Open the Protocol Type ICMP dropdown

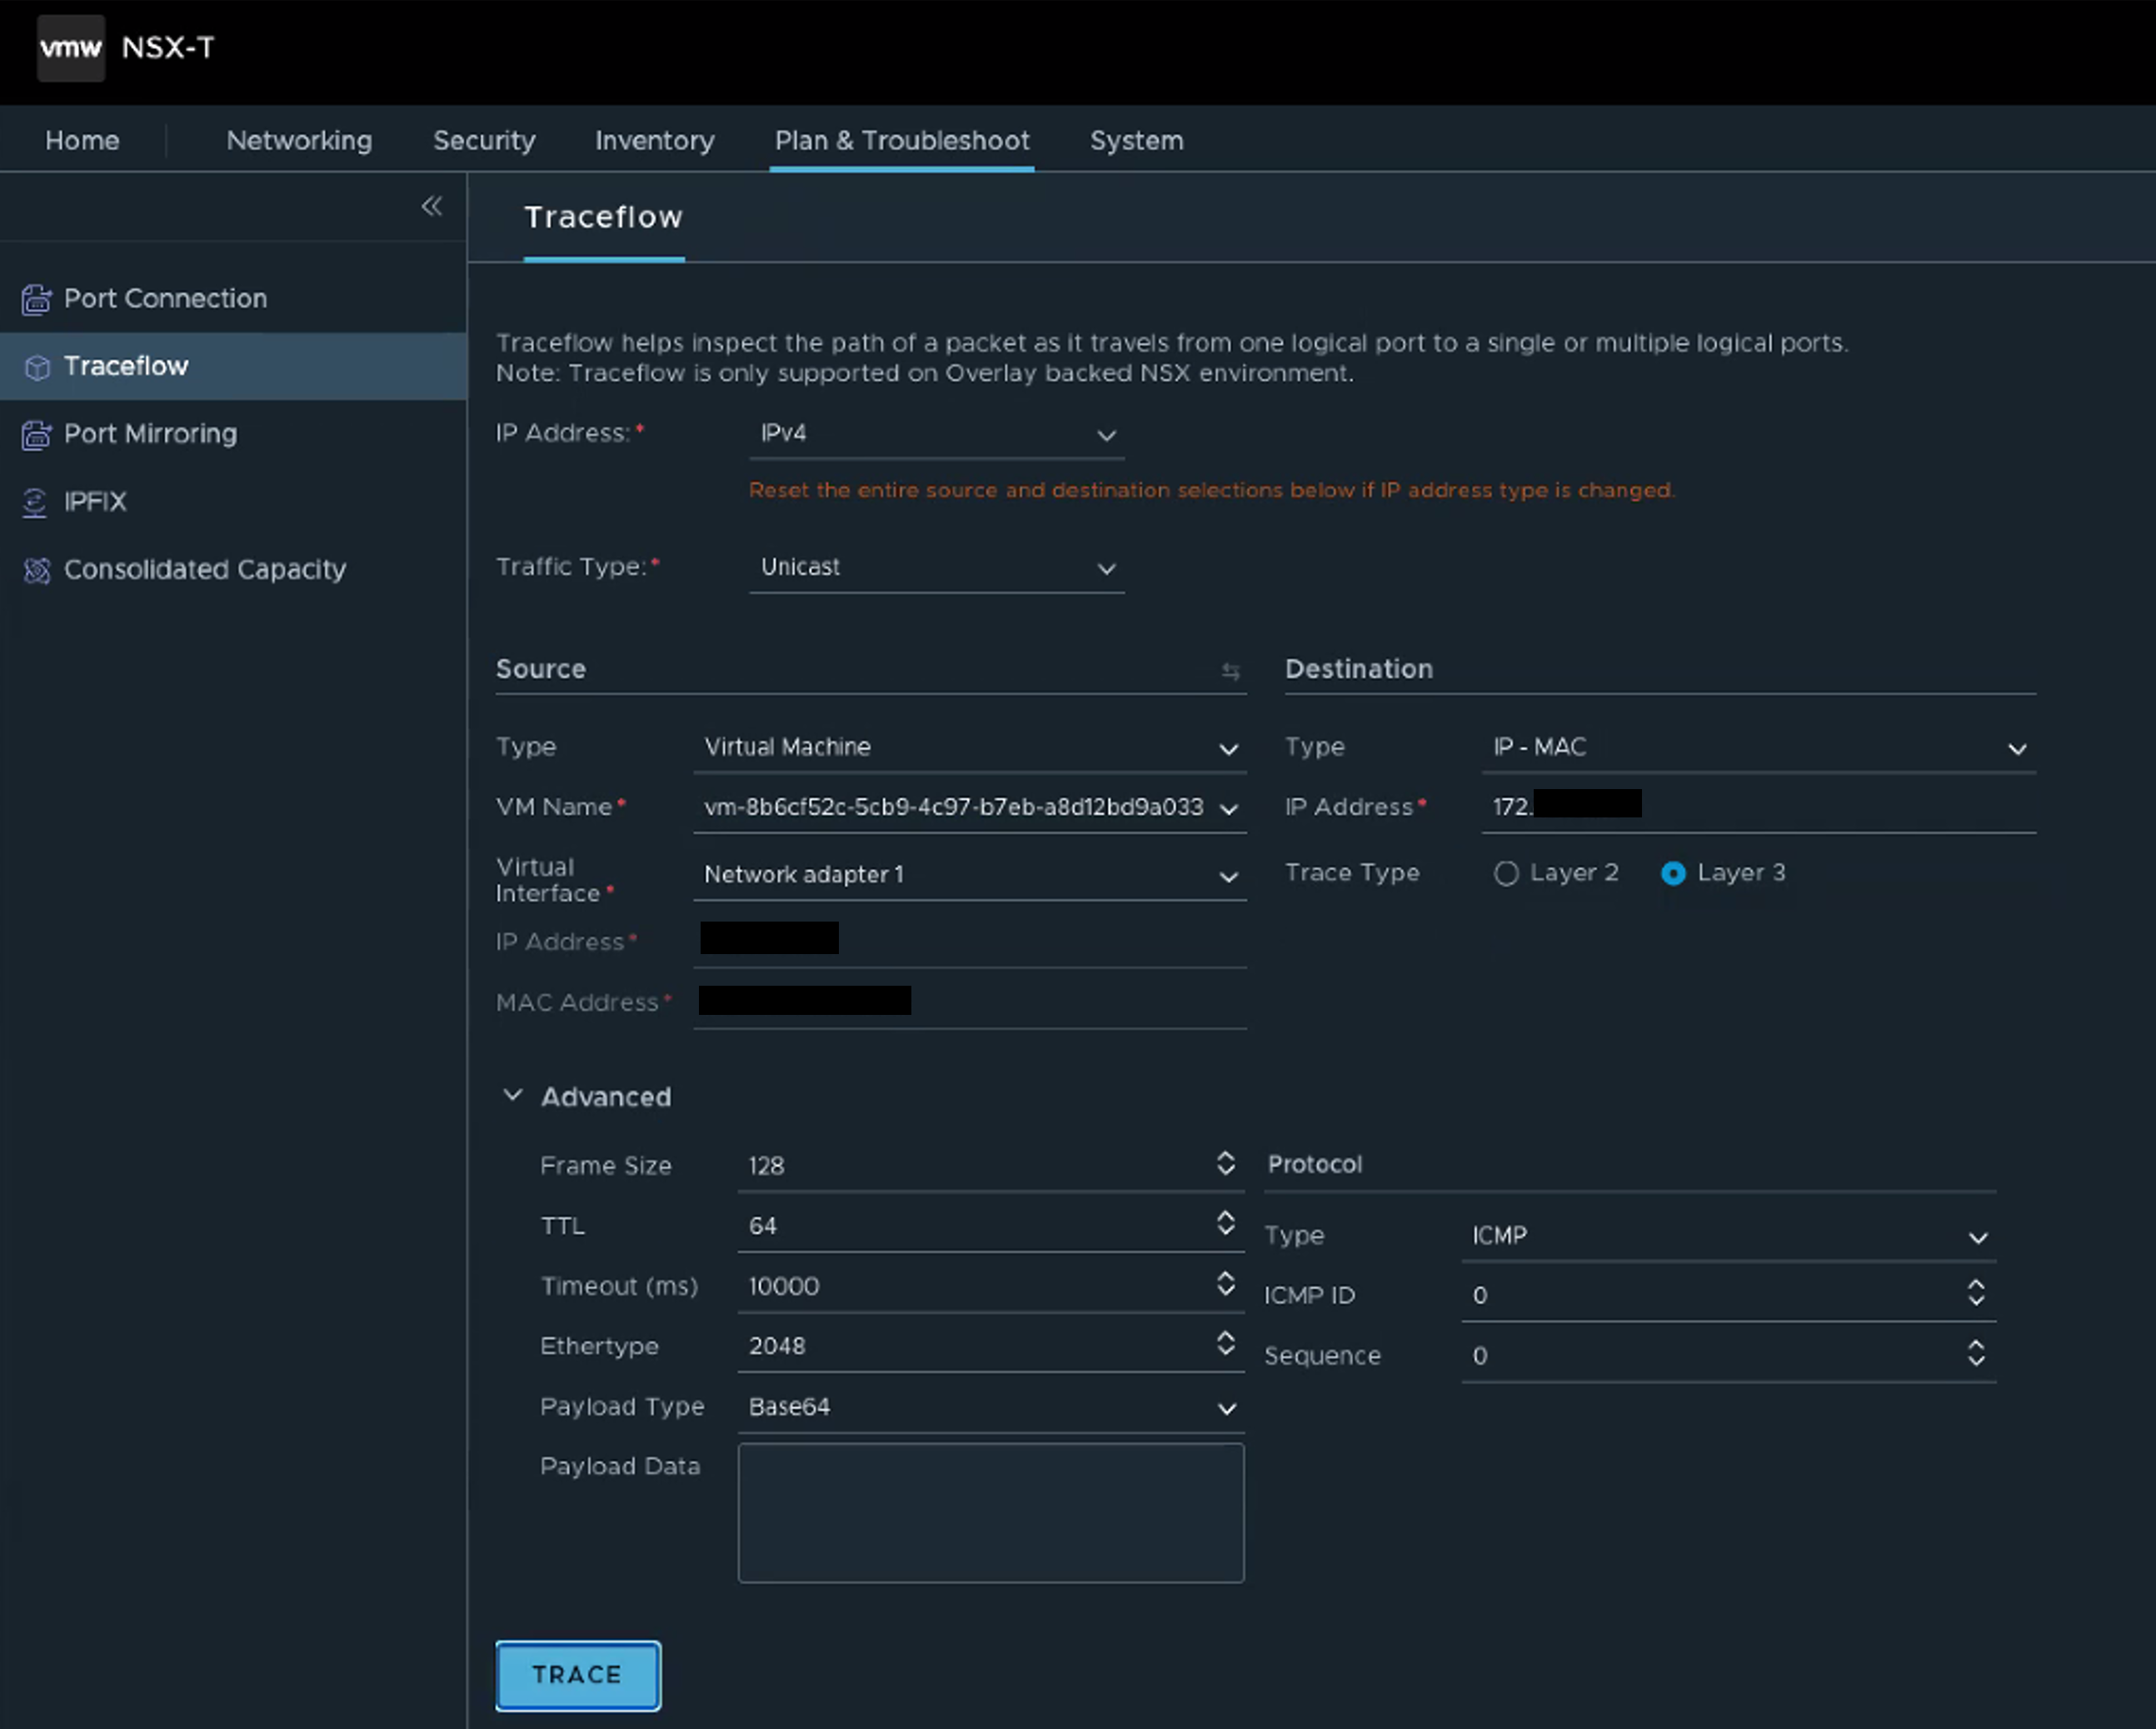(x=1729, y=1236)
